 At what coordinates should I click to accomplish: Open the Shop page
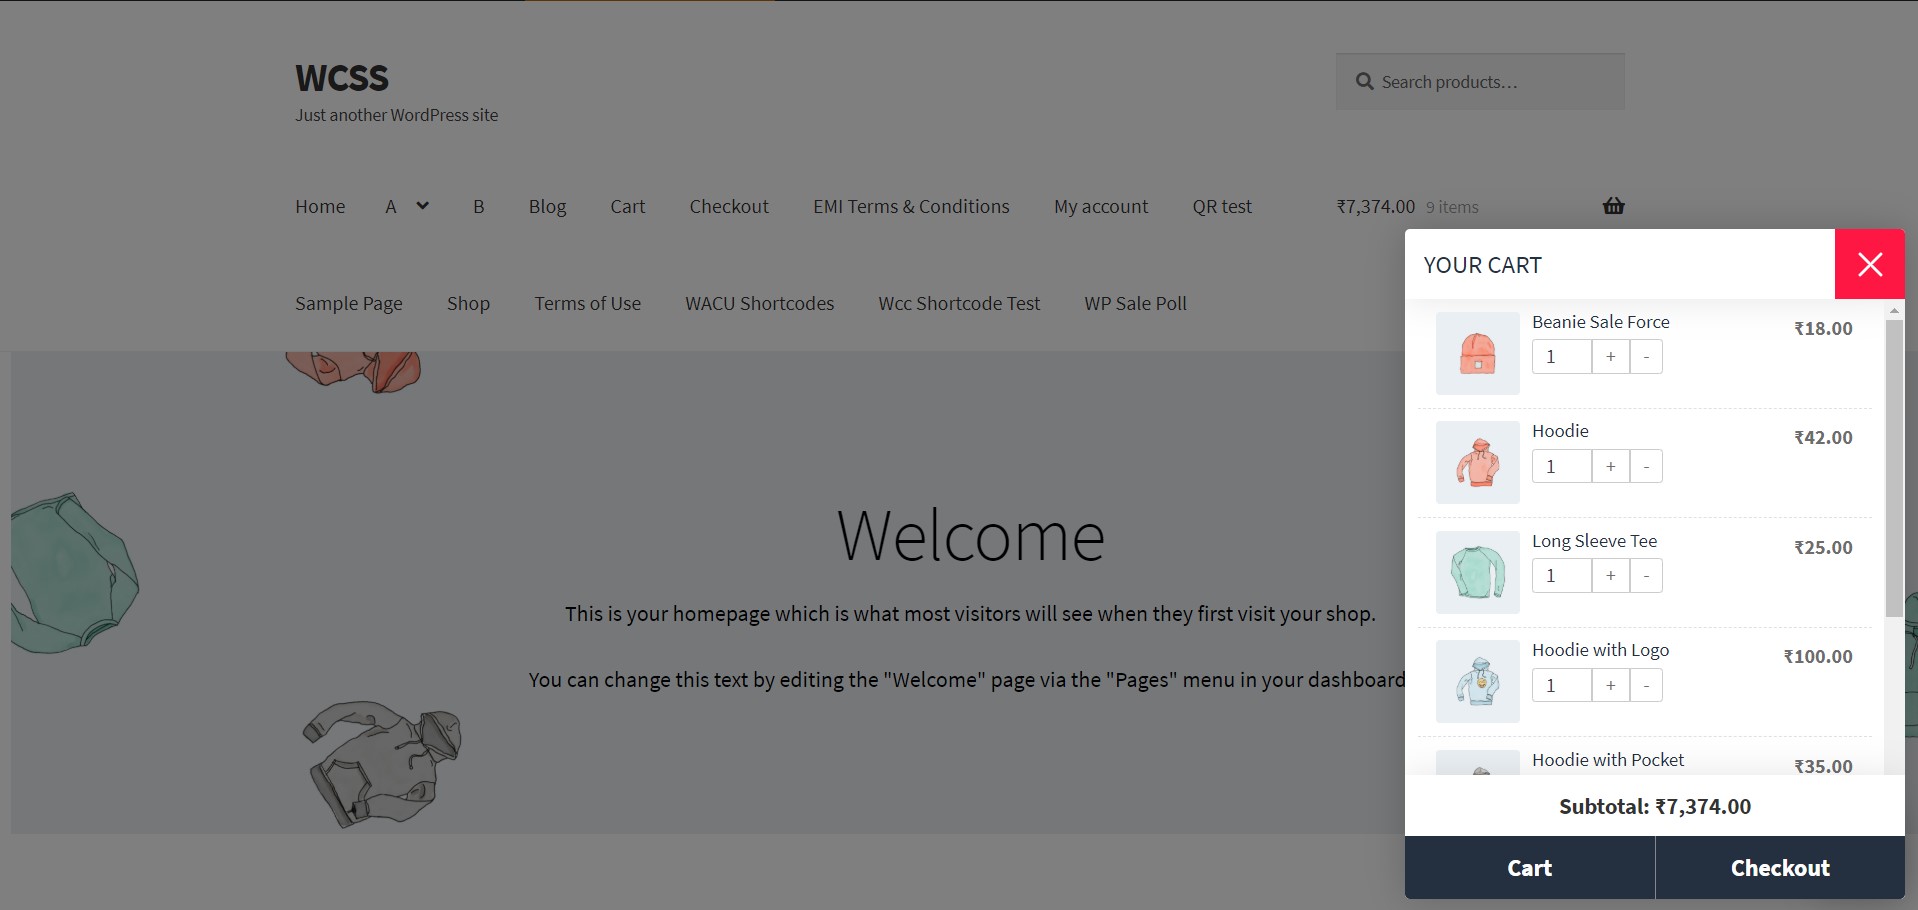tap(468, 303)
